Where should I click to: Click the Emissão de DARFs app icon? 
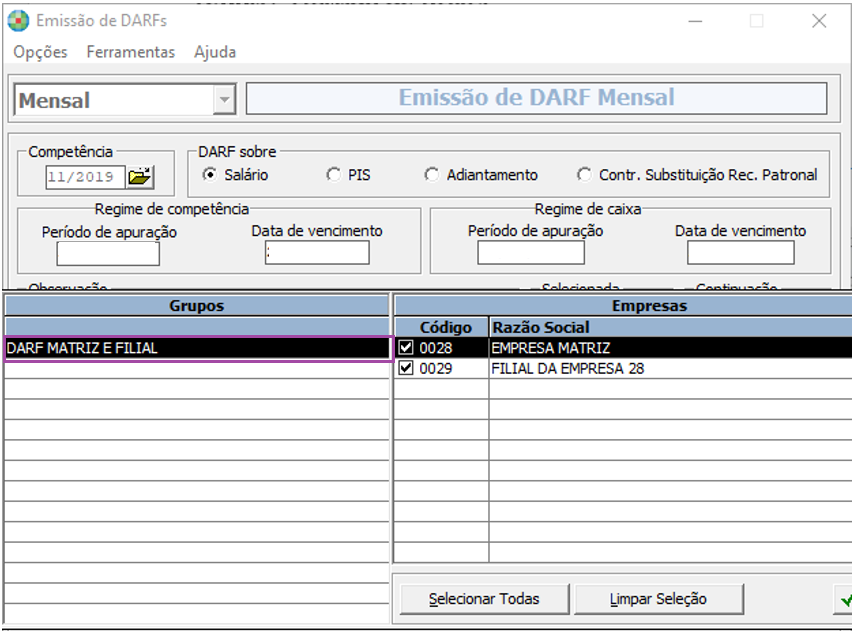[18, 21]
